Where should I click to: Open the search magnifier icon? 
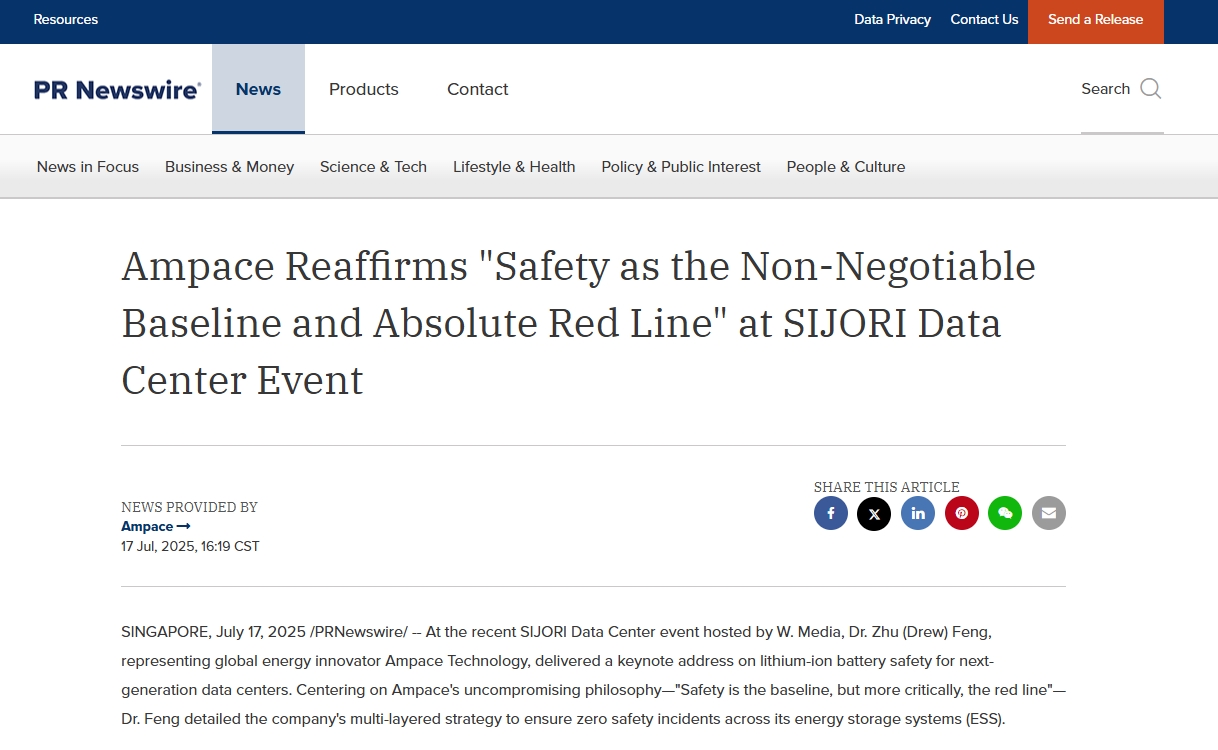pyautogui.click(x=1151, y=89)
